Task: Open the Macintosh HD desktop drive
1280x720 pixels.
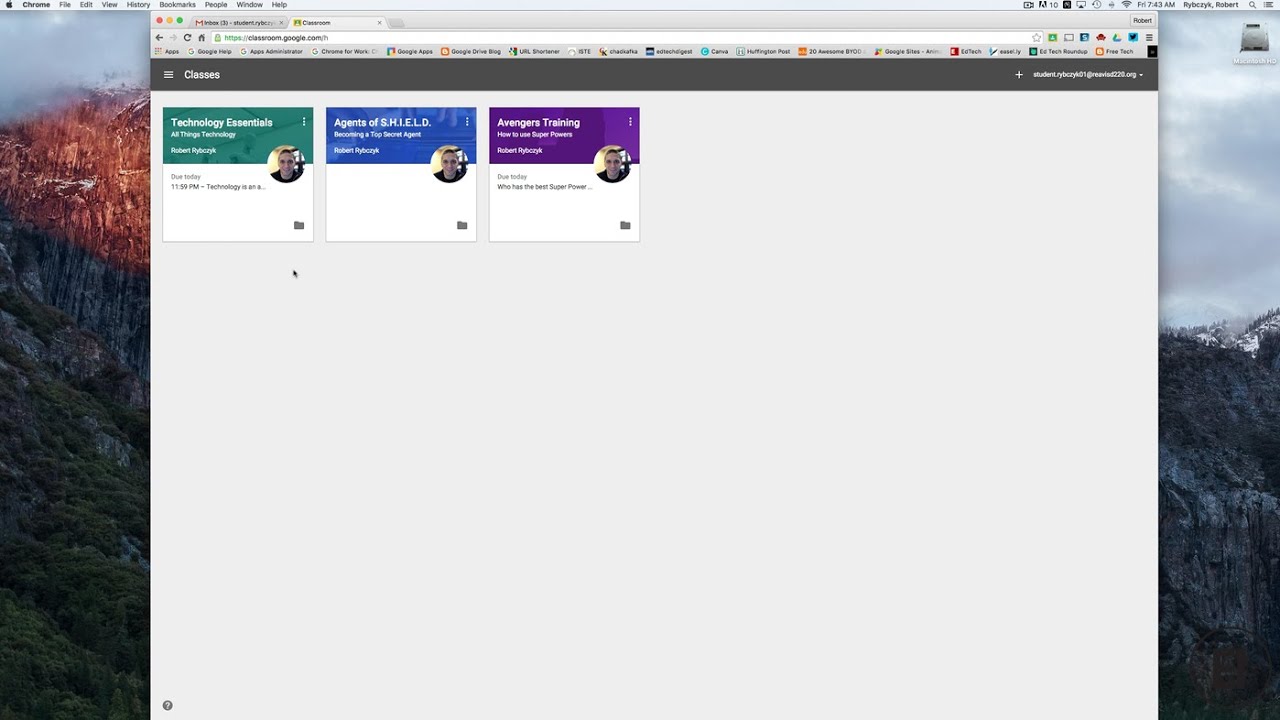Action: [1255, 43]
